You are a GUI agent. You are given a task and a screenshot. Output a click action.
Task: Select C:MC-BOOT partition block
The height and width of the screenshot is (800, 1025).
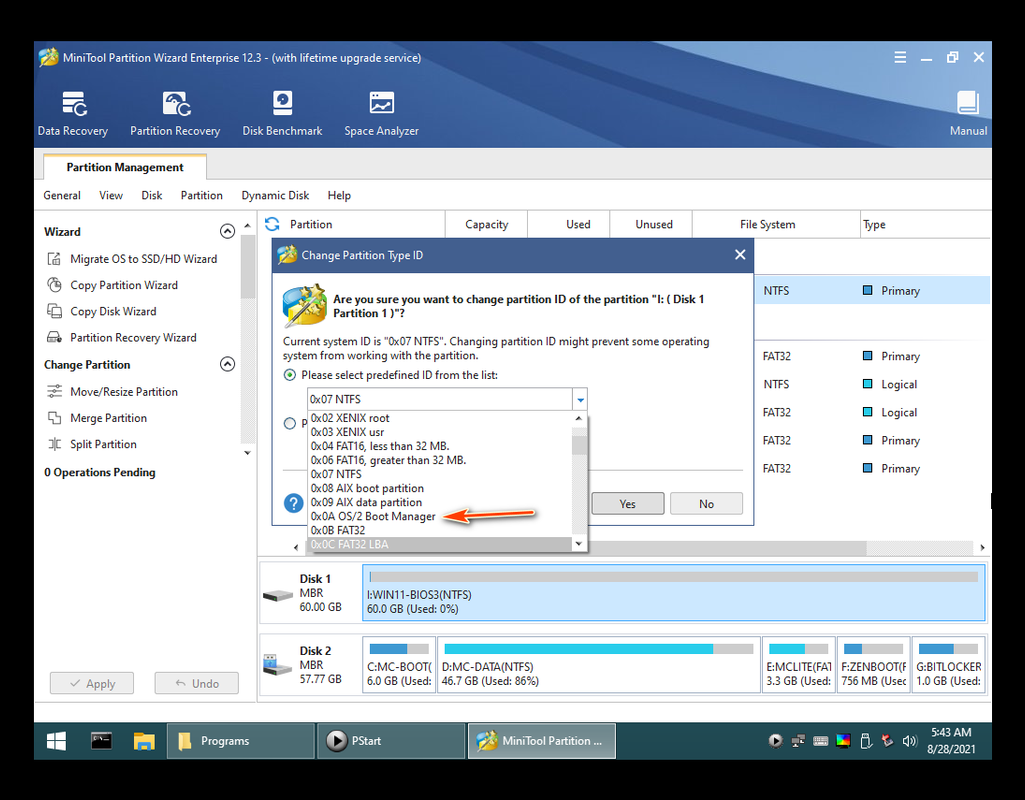coord(399,665)
